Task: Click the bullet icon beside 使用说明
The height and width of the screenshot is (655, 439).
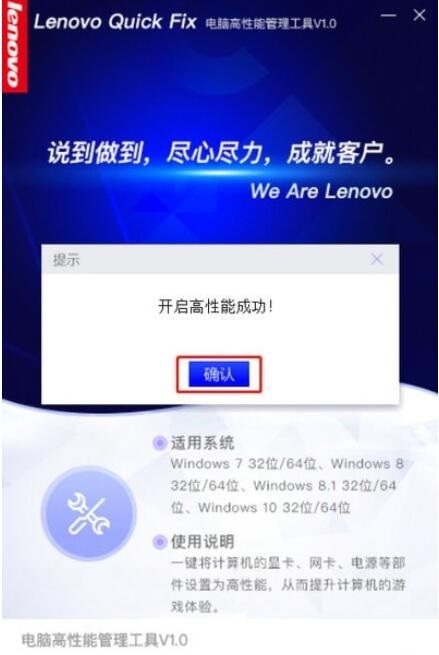Action: click(x=160, y=542)
